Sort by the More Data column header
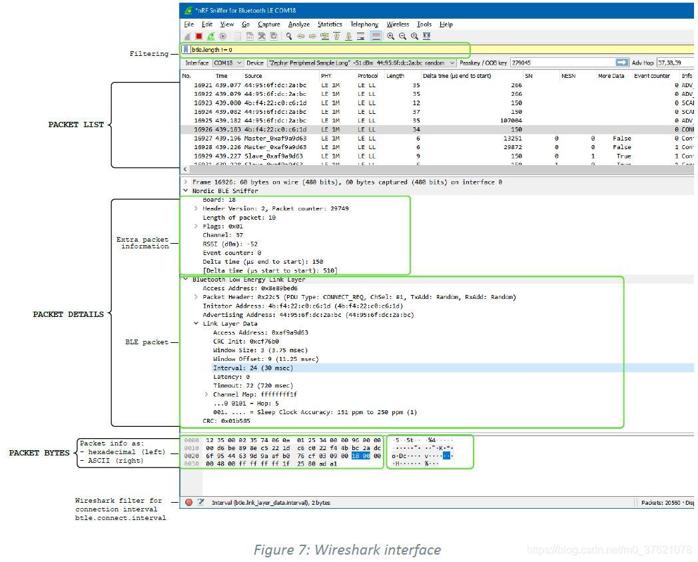 click(611, 76)
